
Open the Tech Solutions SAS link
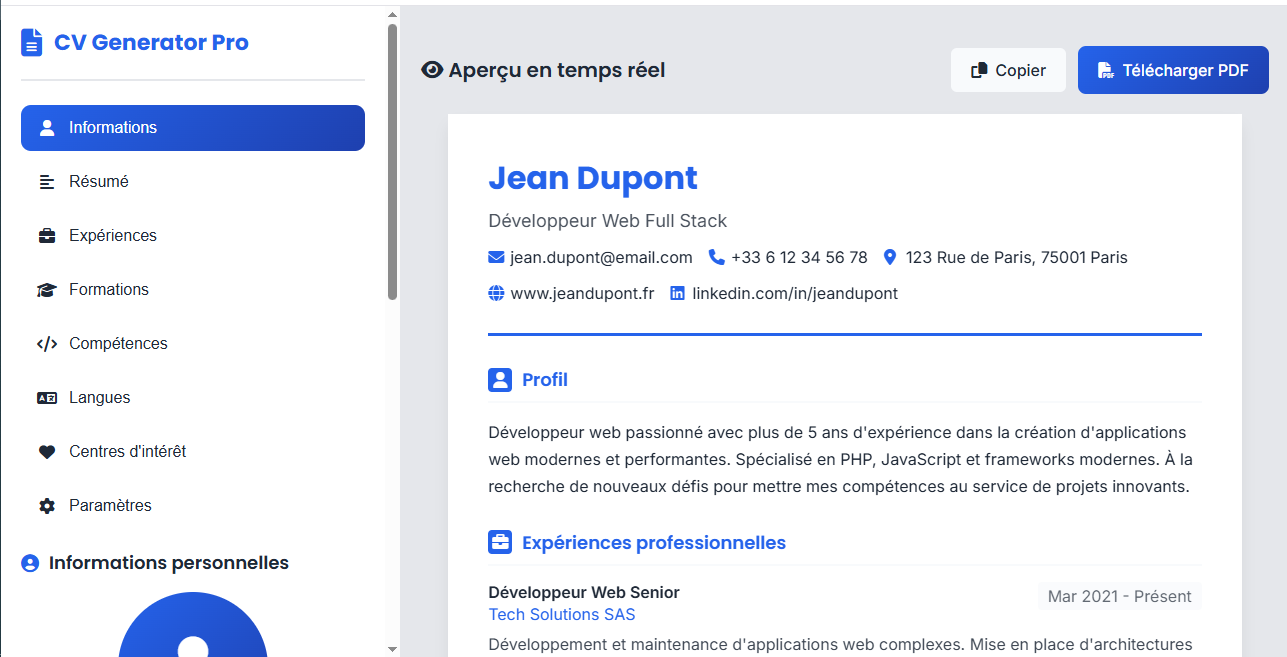click(x=561, y=614)
